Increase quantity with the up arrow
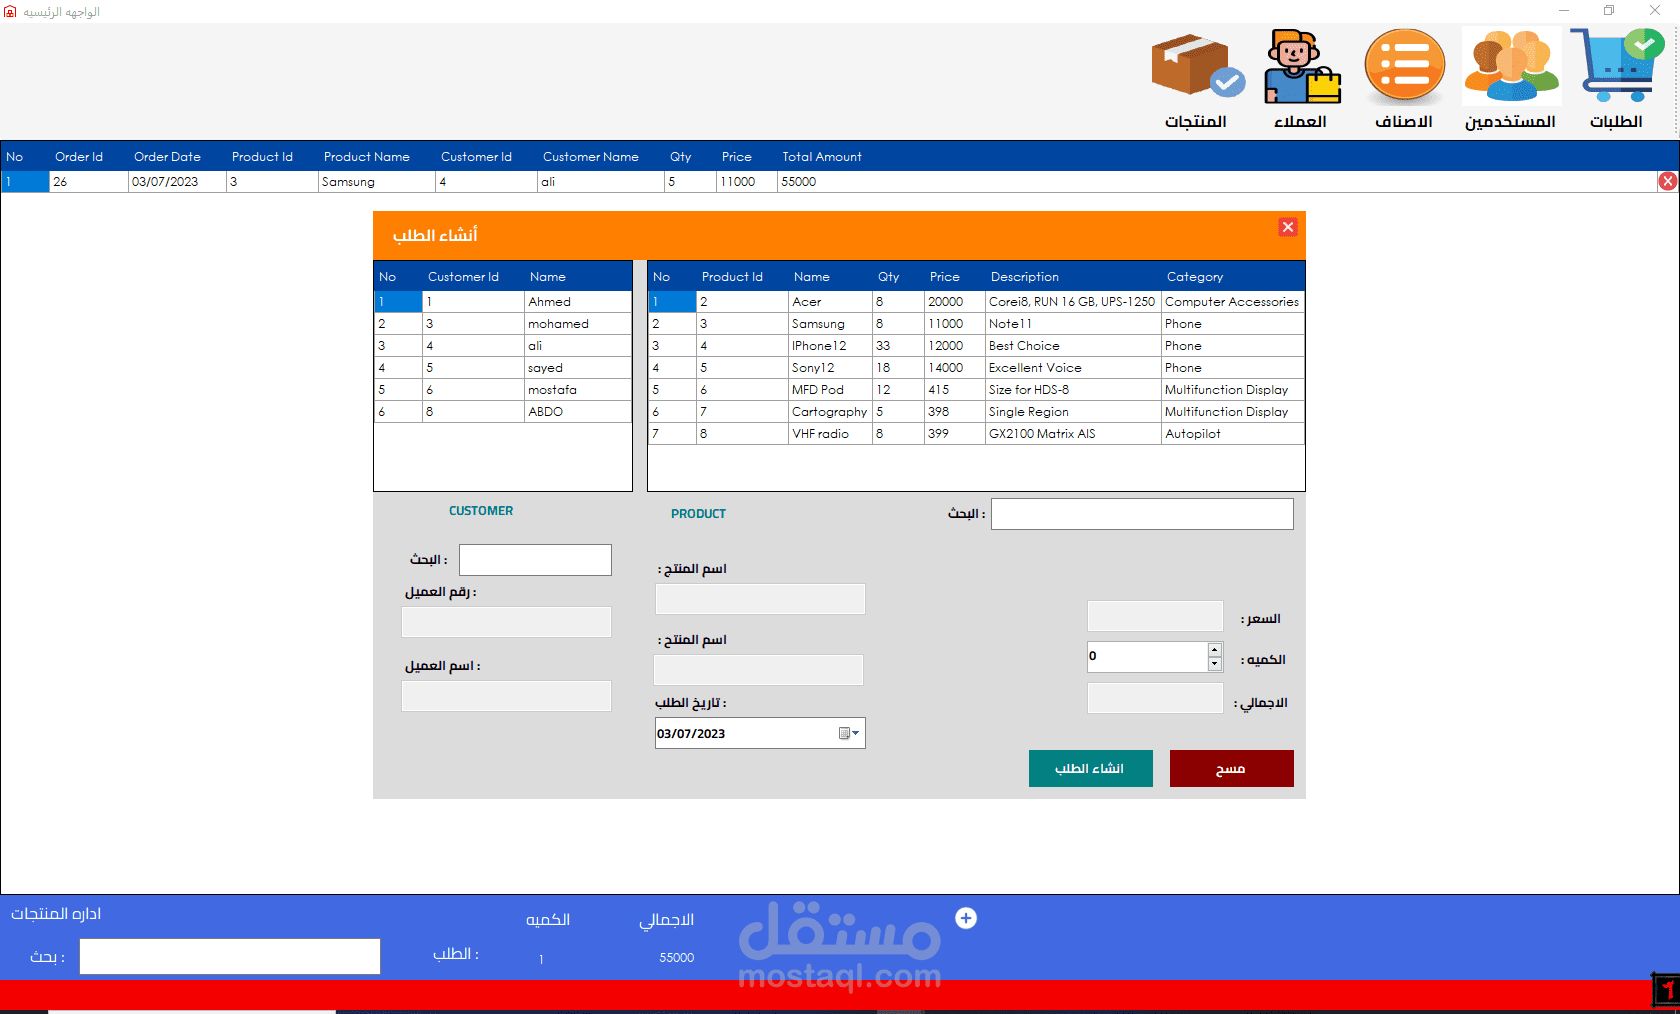This screenshot has height=1014, width=1680. 1215,650
